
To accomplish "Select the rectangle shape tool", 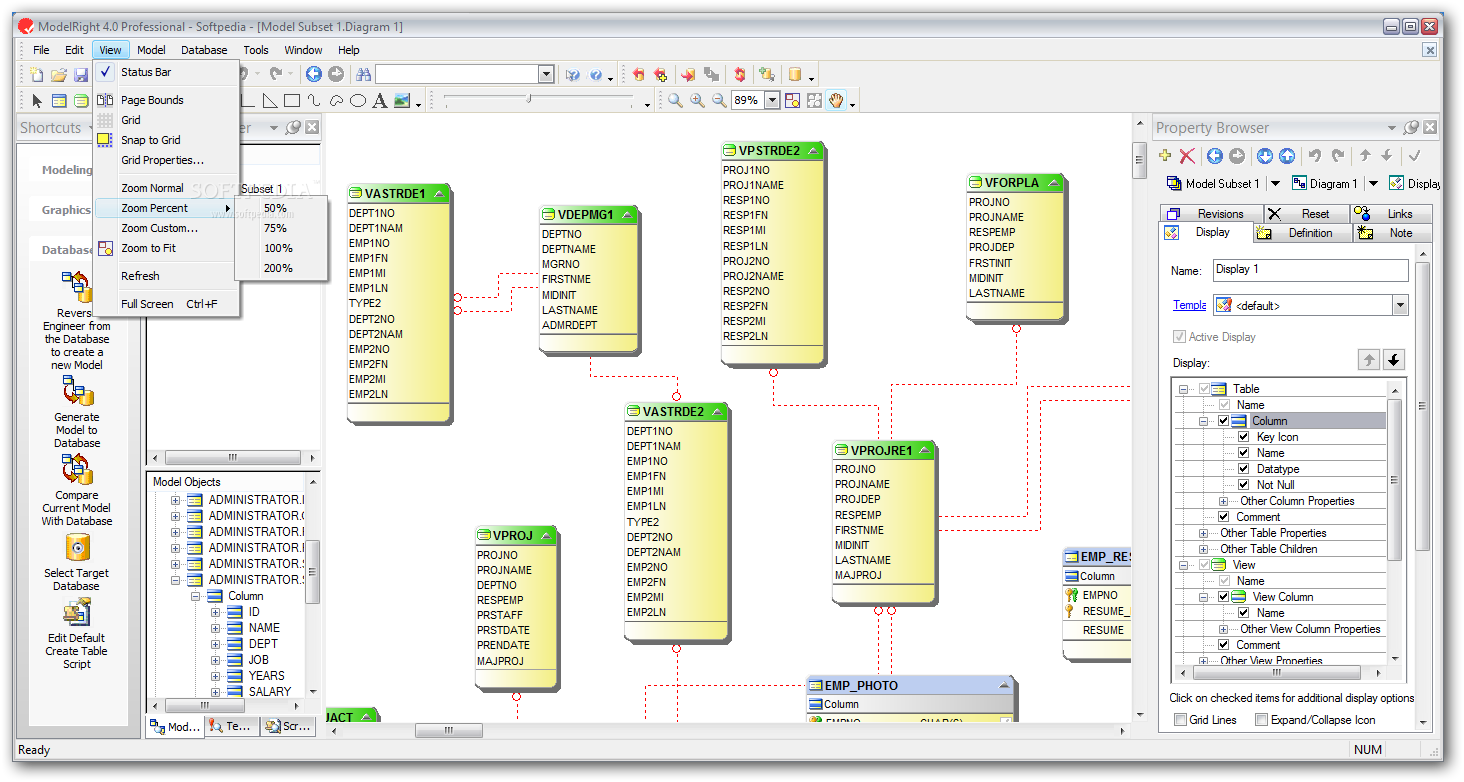I will pos(292,101).
